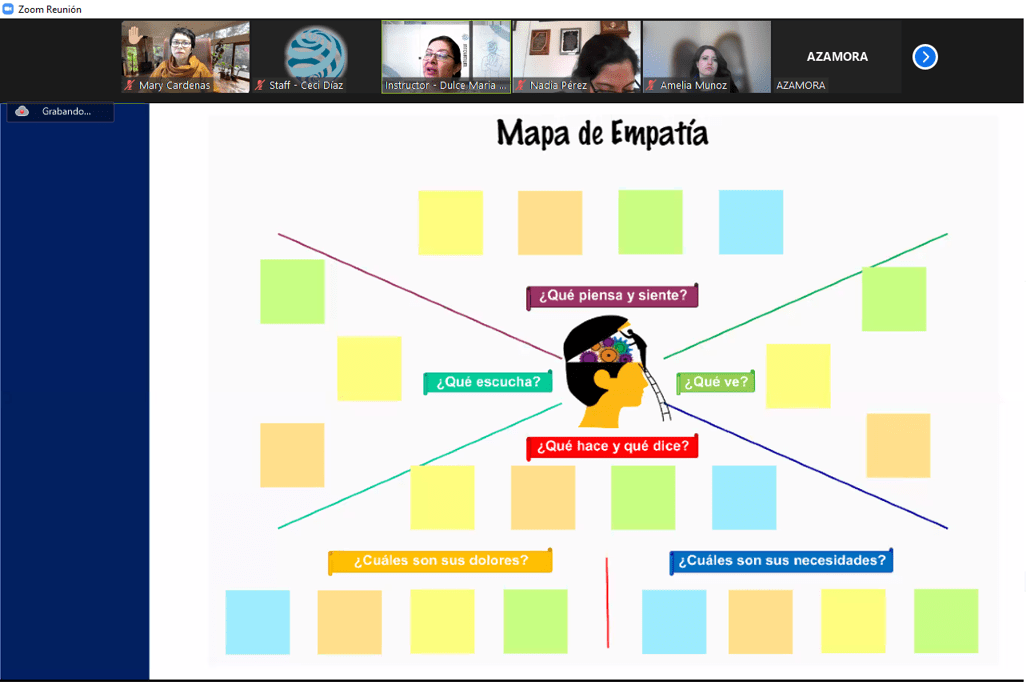The image size is (1026, 682).
Task: Click the '¿Qué hace y qué dice?' red label
Action: 612,447
